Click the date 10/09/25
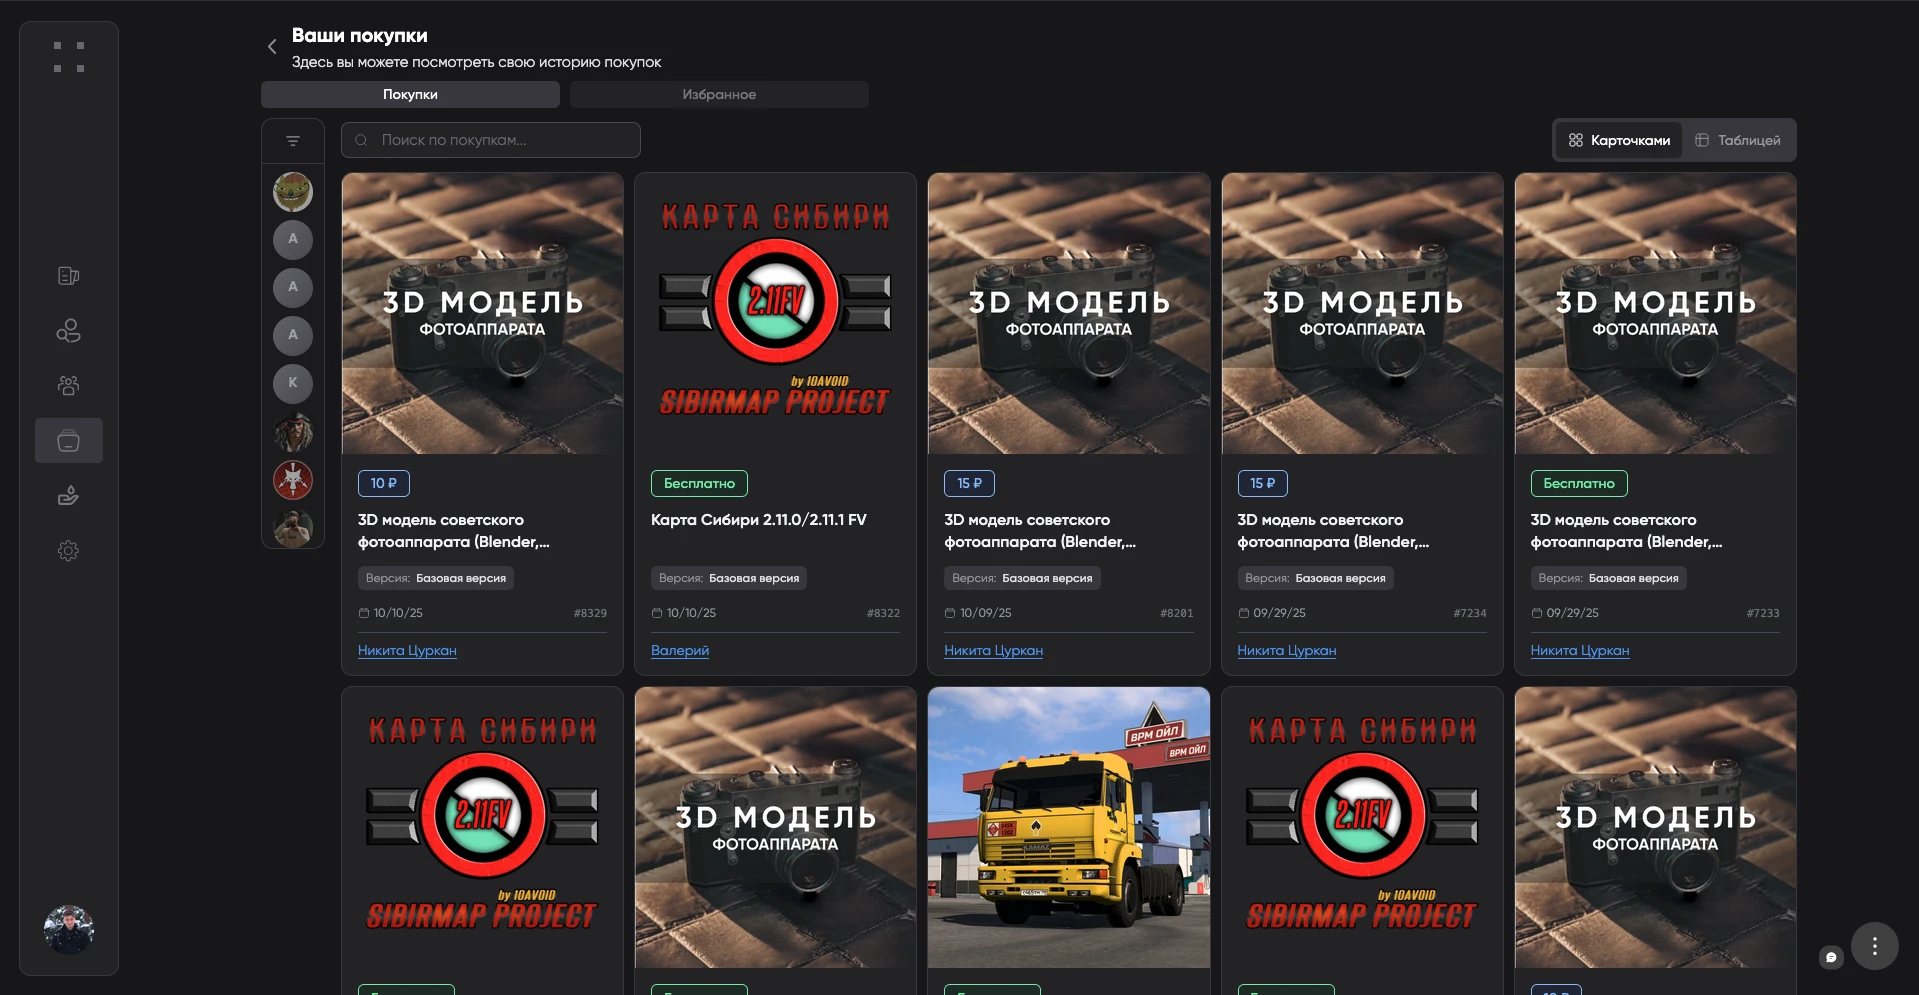This screenshot has height=995, width=1919. coord(985,613)
